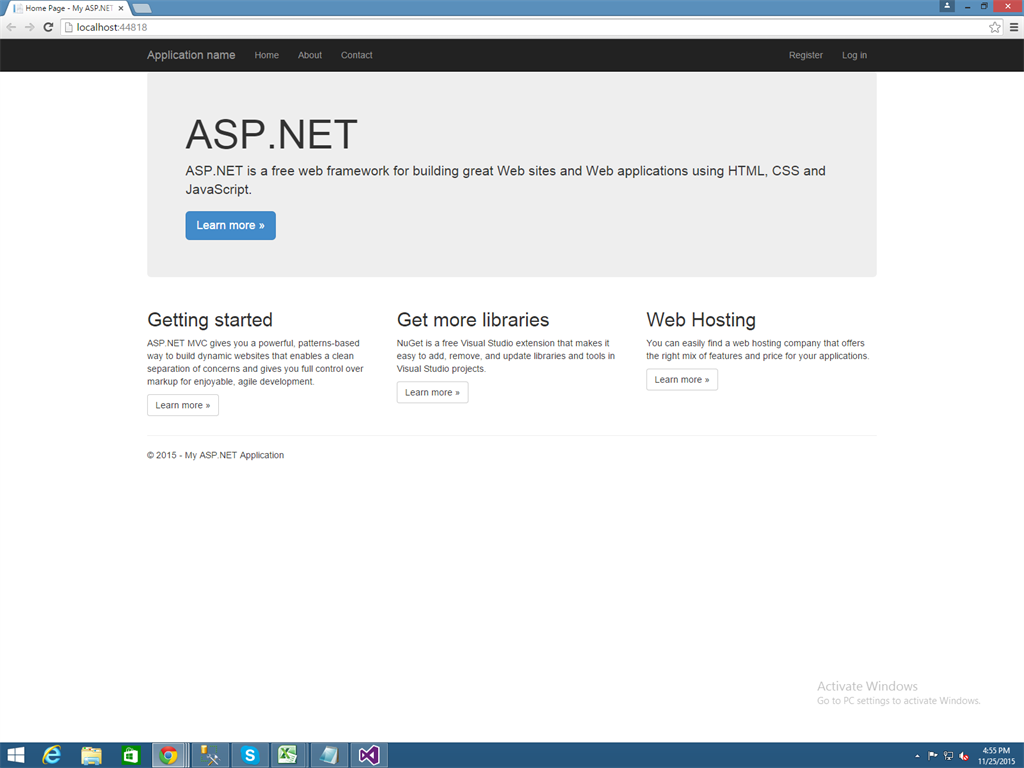Click the ASP.NET jumbotron heading
Screen dimensions: 1024x768
pyautogui.click(x=271, y=134)
